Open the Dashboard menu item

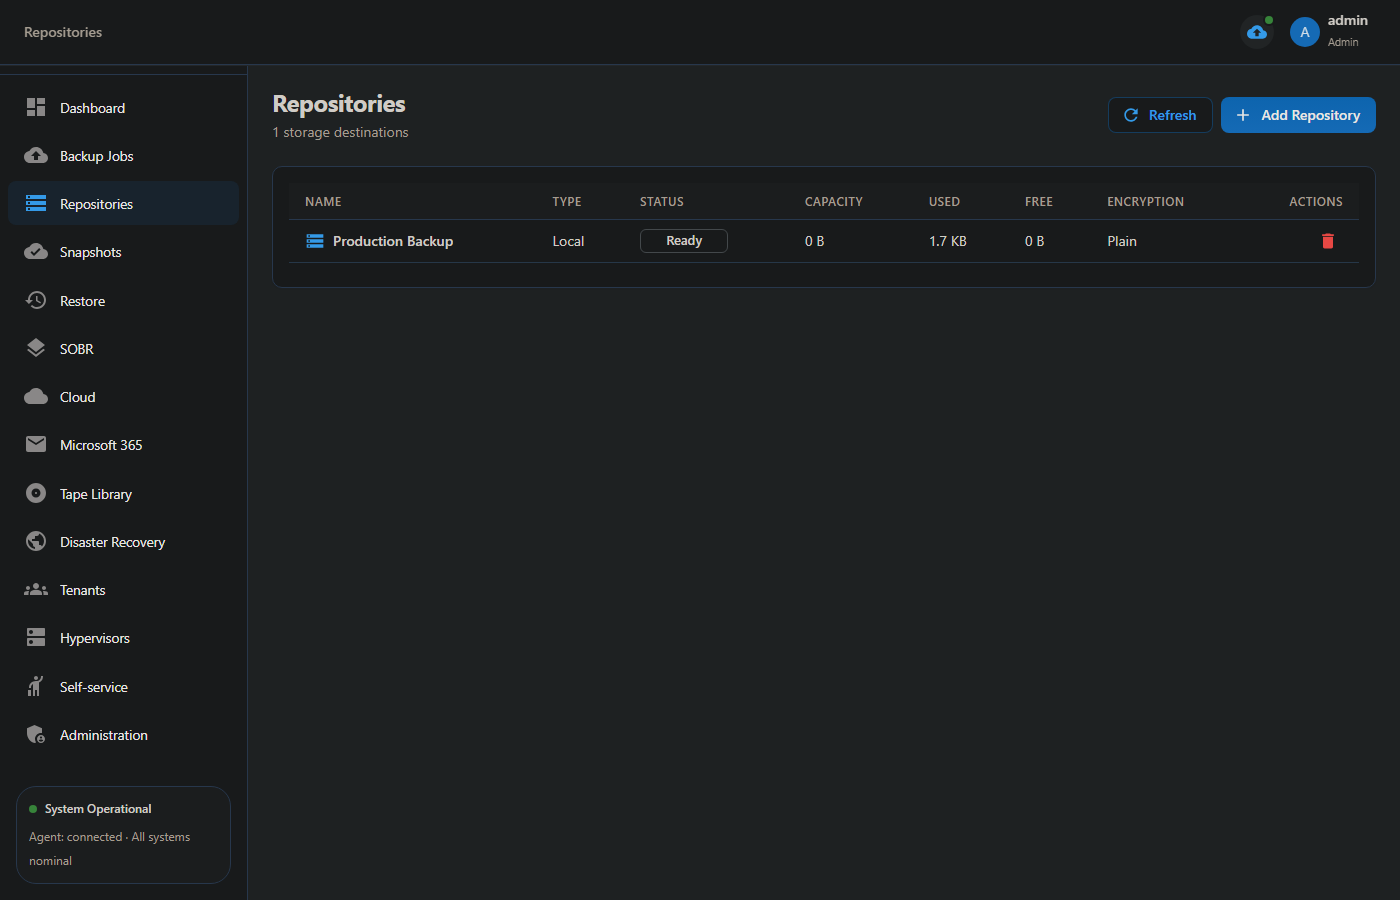pos(123,107)
